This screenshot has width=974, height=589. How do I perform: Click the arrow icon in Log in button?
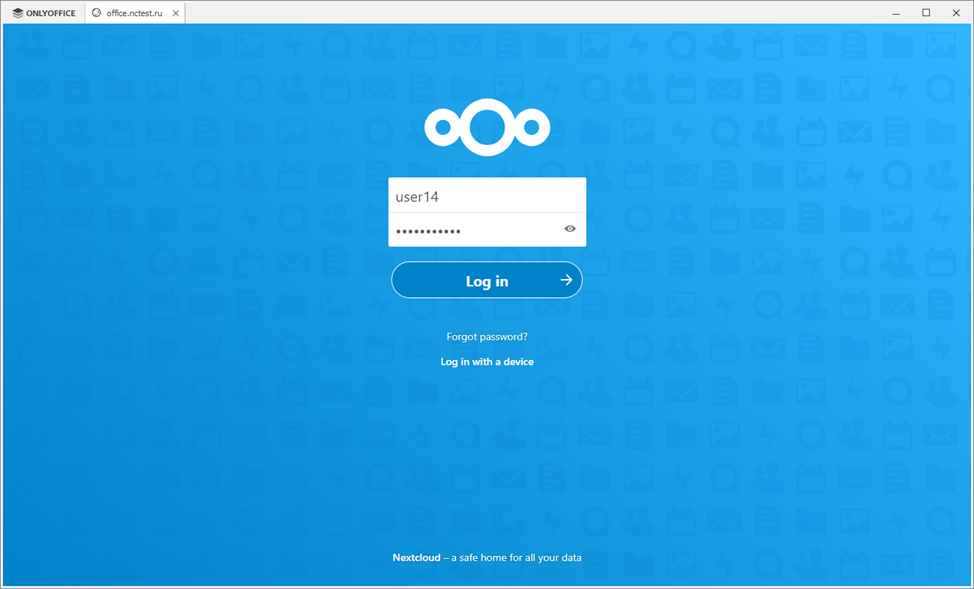click(566, 280)
